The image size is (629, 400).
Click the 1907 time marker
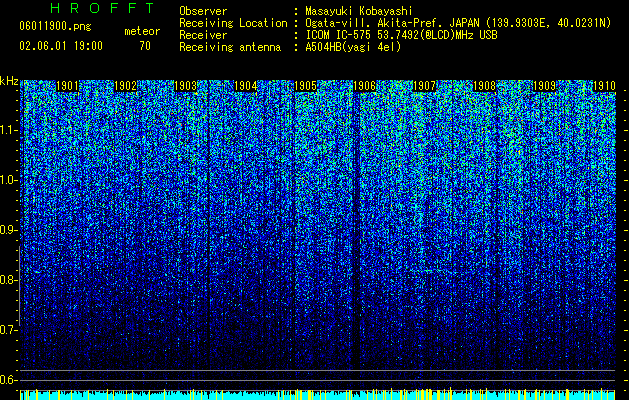(x=424, y=86)
